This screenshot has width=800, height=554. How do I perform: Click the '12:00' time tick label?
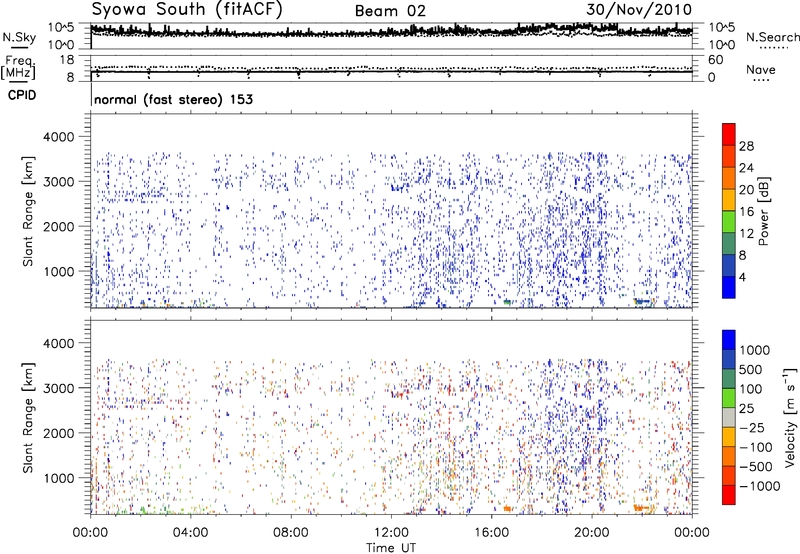point(391,533)
